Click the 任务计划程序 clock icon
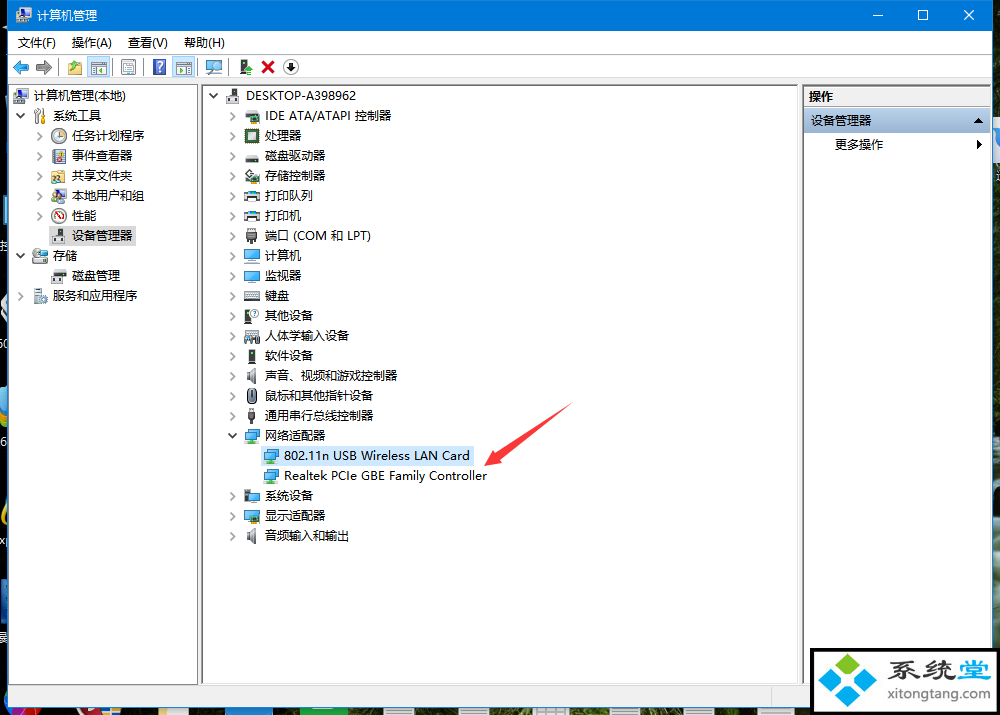Image resolution: width=1000 pixels, height=715 pixels. click(59, 136)
